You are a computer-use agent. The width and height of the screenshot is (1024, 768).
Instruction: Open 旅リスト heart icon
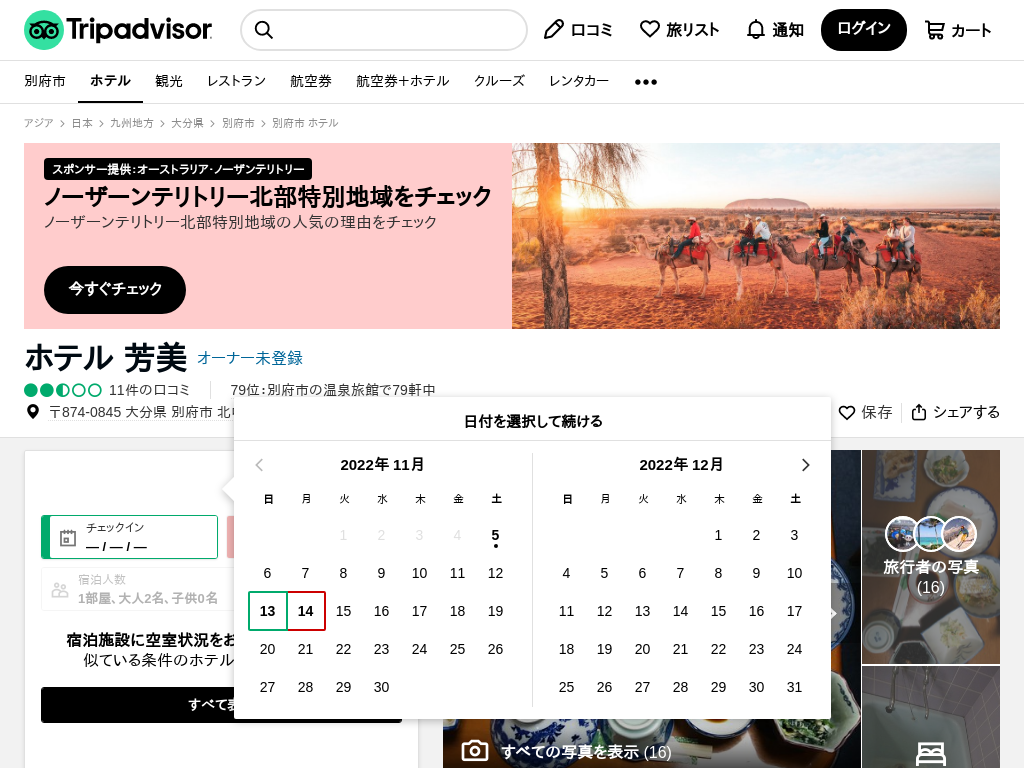click(x=650, y=30)
